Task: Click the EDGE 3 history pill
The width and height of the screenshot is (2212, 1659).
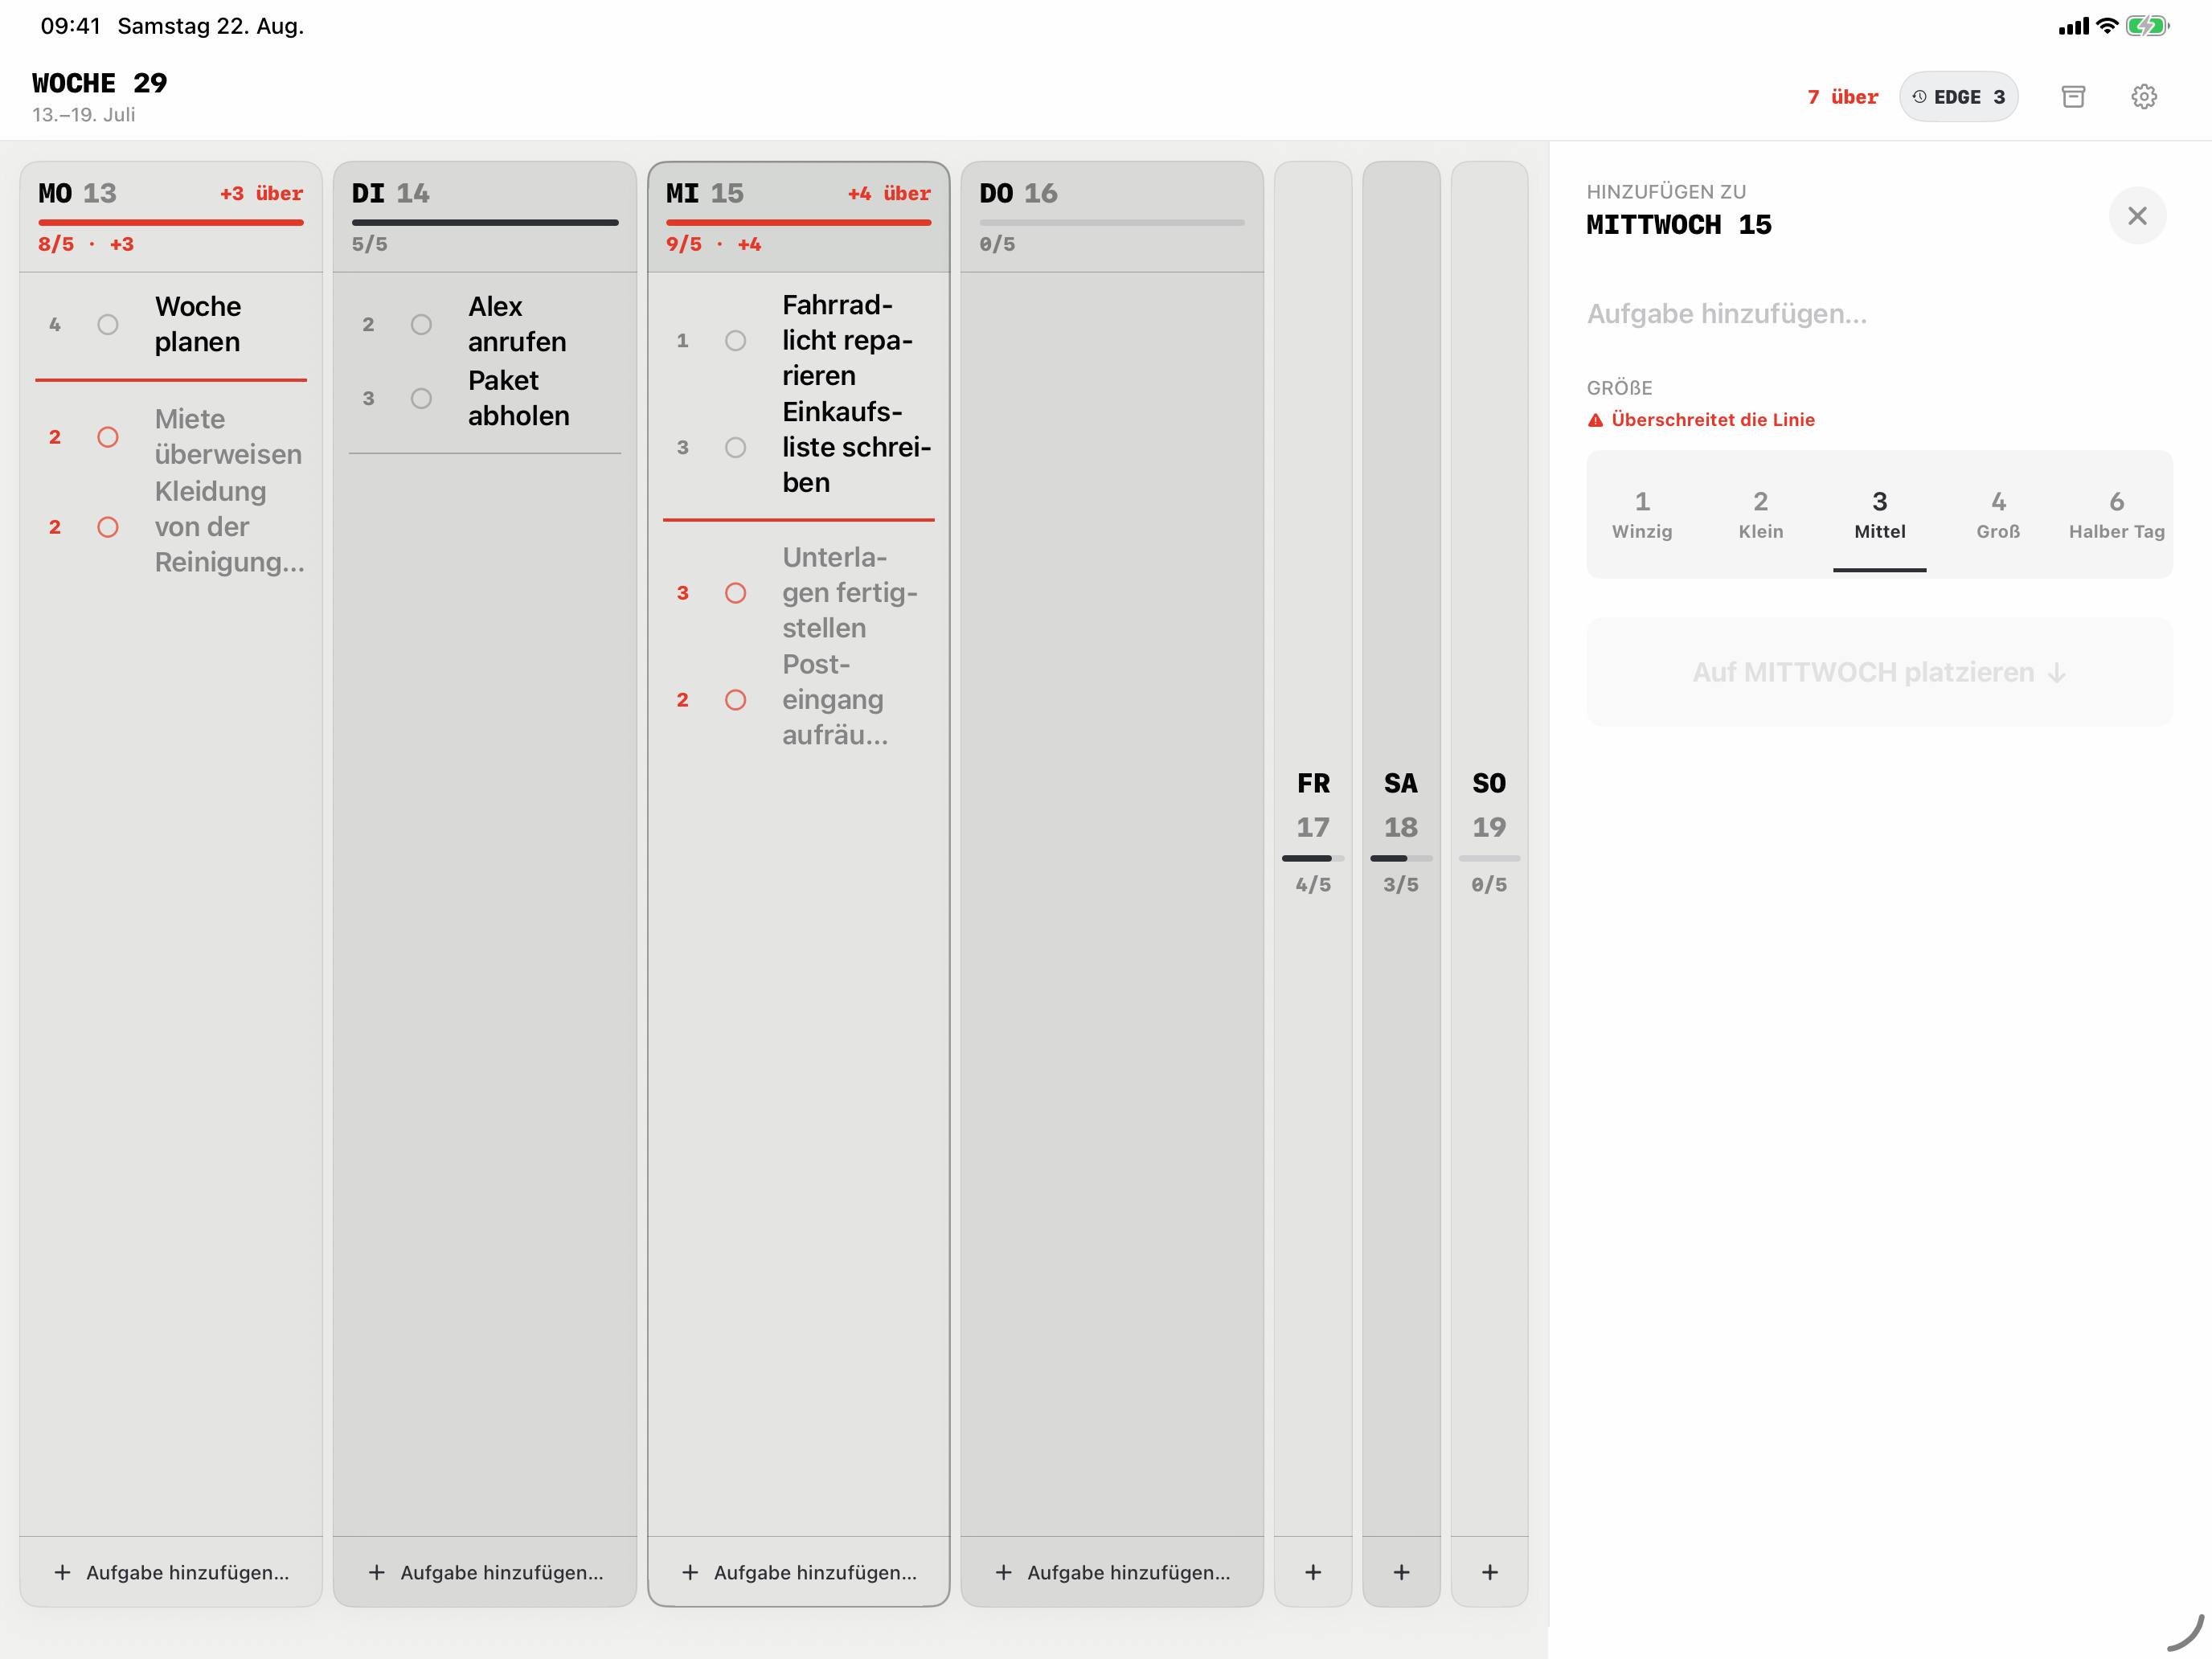Action: tap(1958, 97)
